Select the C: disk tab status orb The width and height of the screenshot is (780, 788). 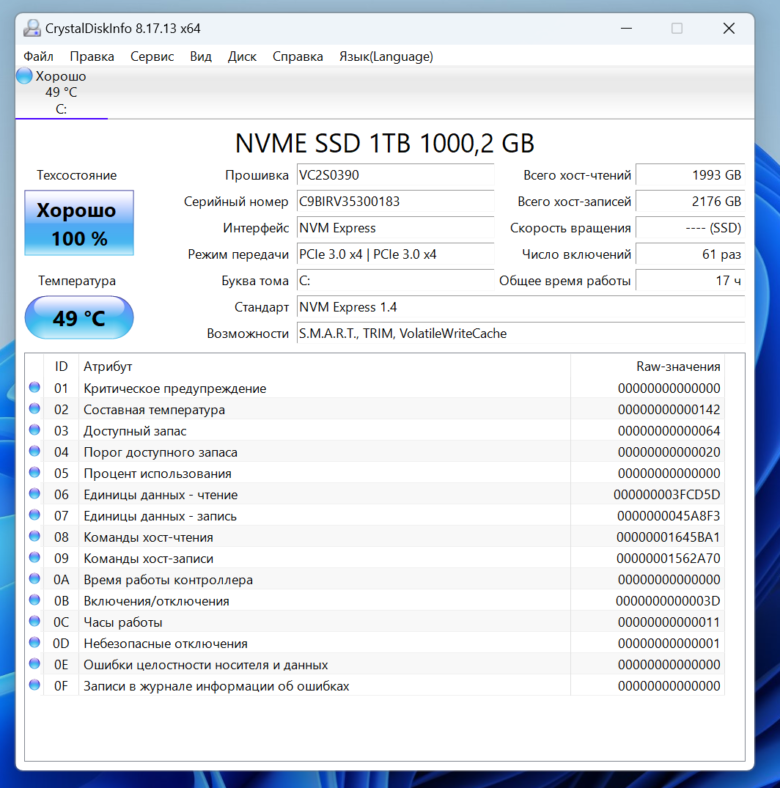click(24, 76)
